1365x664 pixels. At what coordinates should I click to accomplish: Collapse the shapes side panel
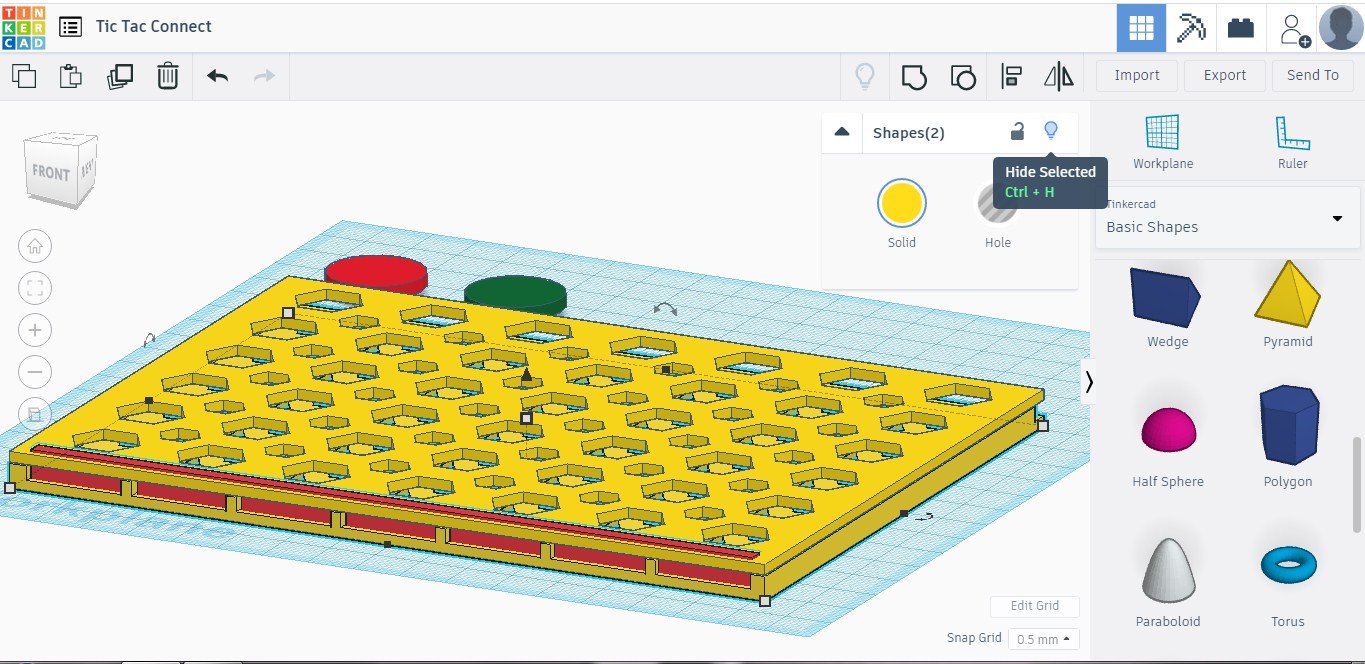point(1089,381)
